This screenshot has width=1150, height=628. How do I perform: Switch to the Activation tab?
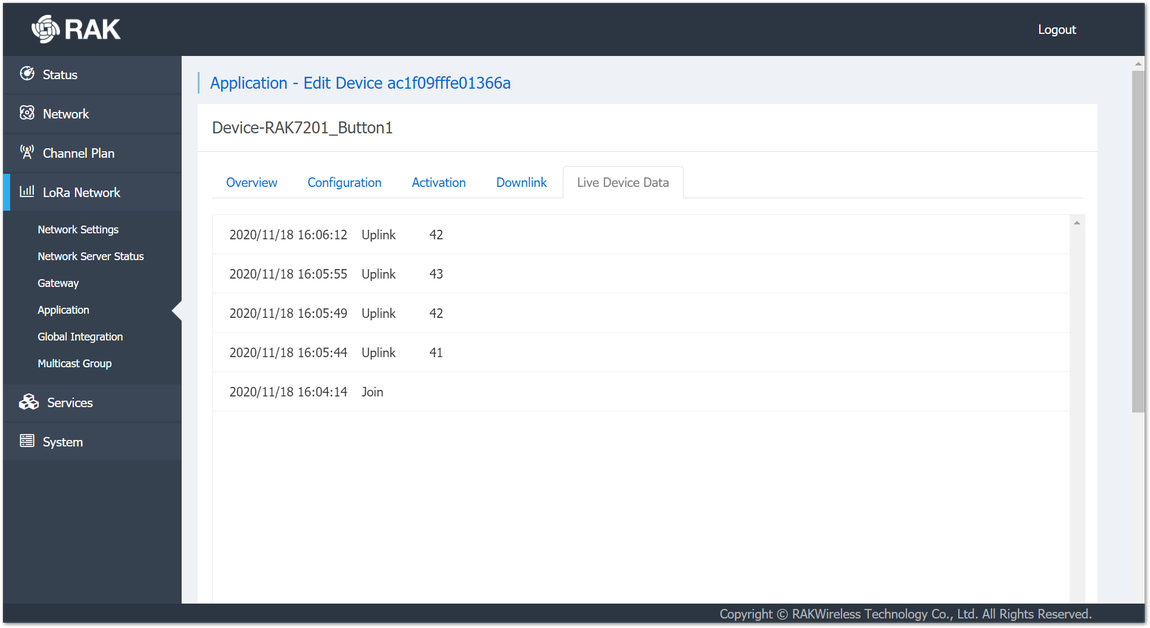pos(439,183)
